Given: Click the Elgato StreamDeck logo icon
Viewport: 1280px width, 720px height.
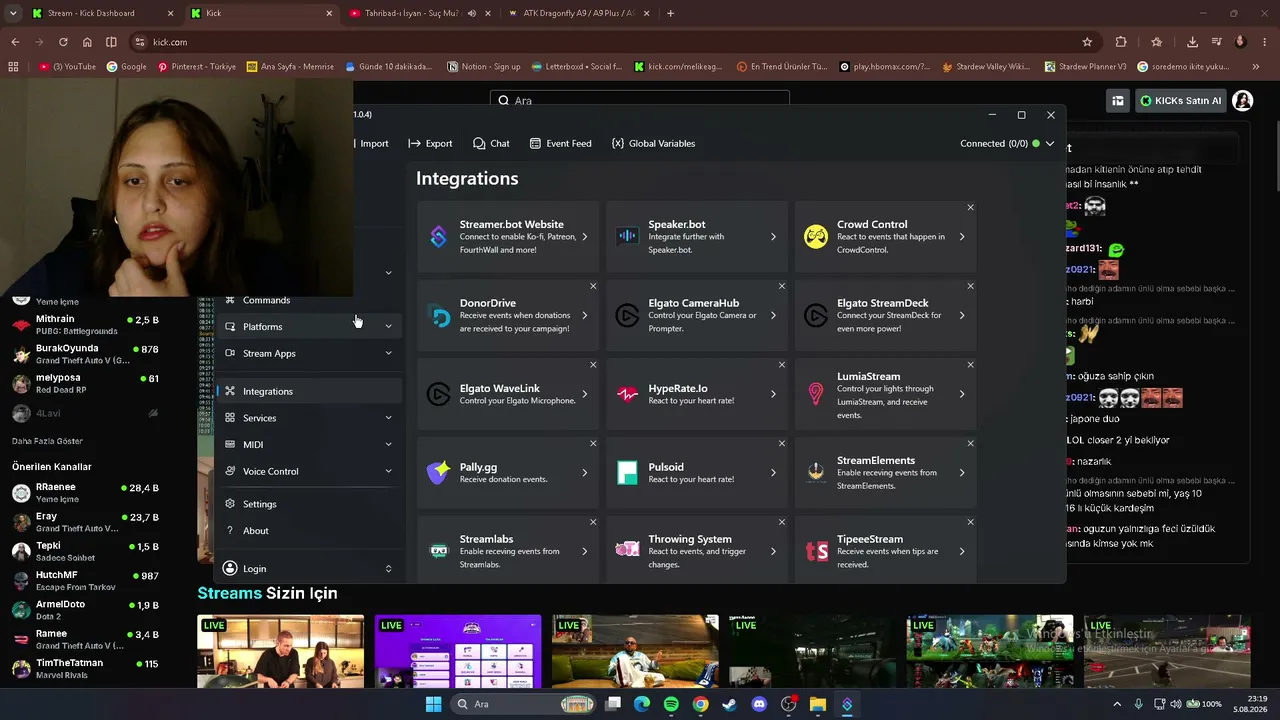Looking at the screenshot, I should pyautogui.click(x=816, y=316).
